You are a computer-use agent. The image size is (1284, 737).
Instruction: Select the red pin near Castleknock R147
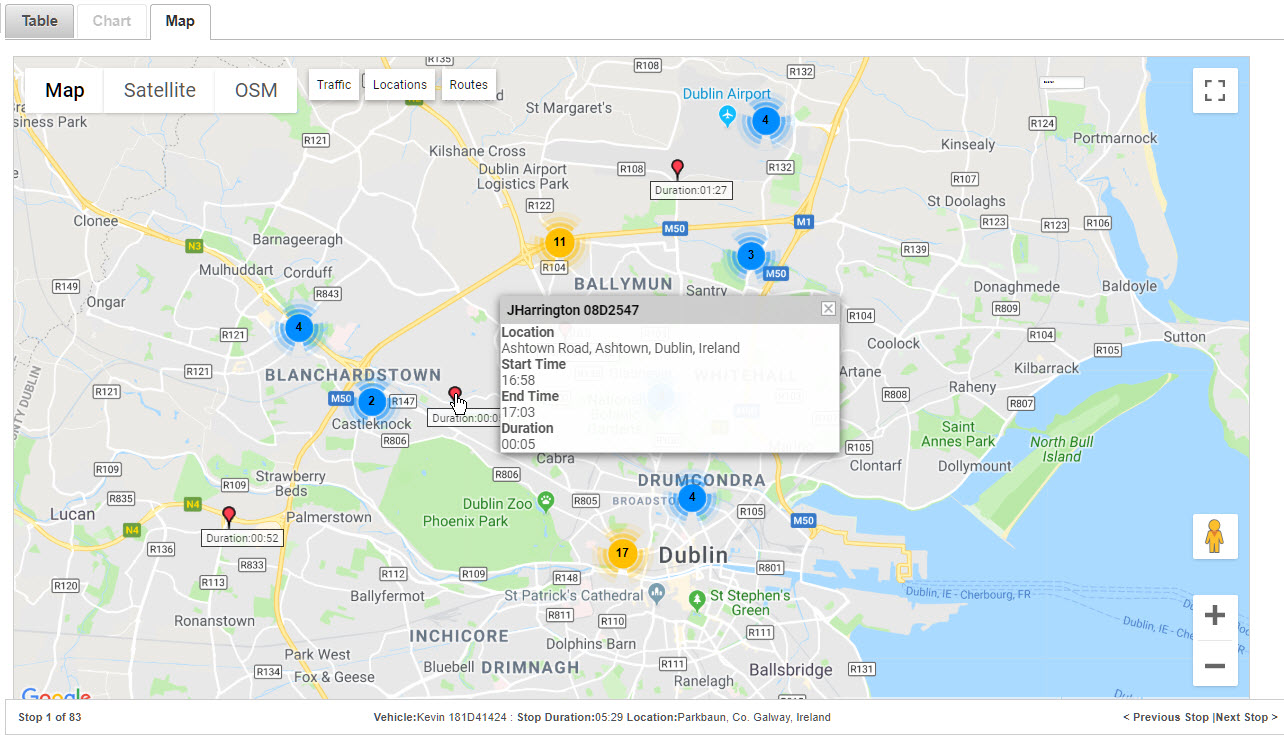(455, 396)
